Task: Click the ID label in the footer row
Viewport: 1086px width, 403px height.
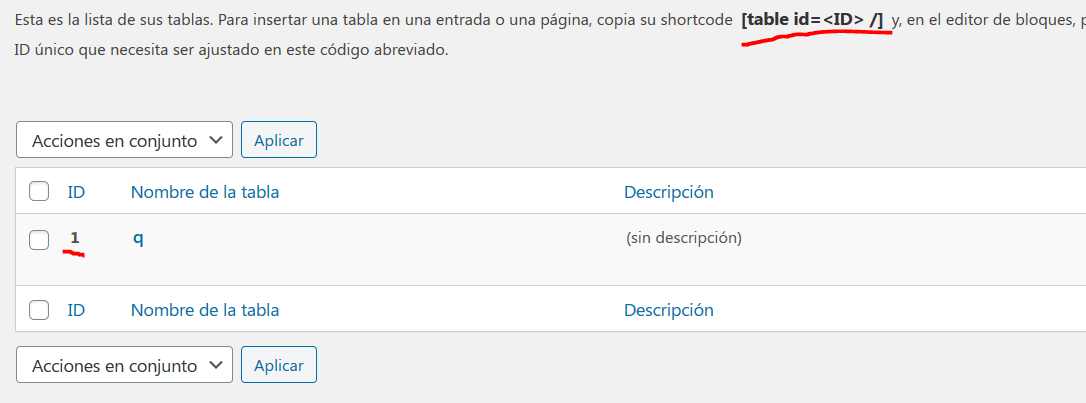Action: pyautogui.click(x=76, y=310)
